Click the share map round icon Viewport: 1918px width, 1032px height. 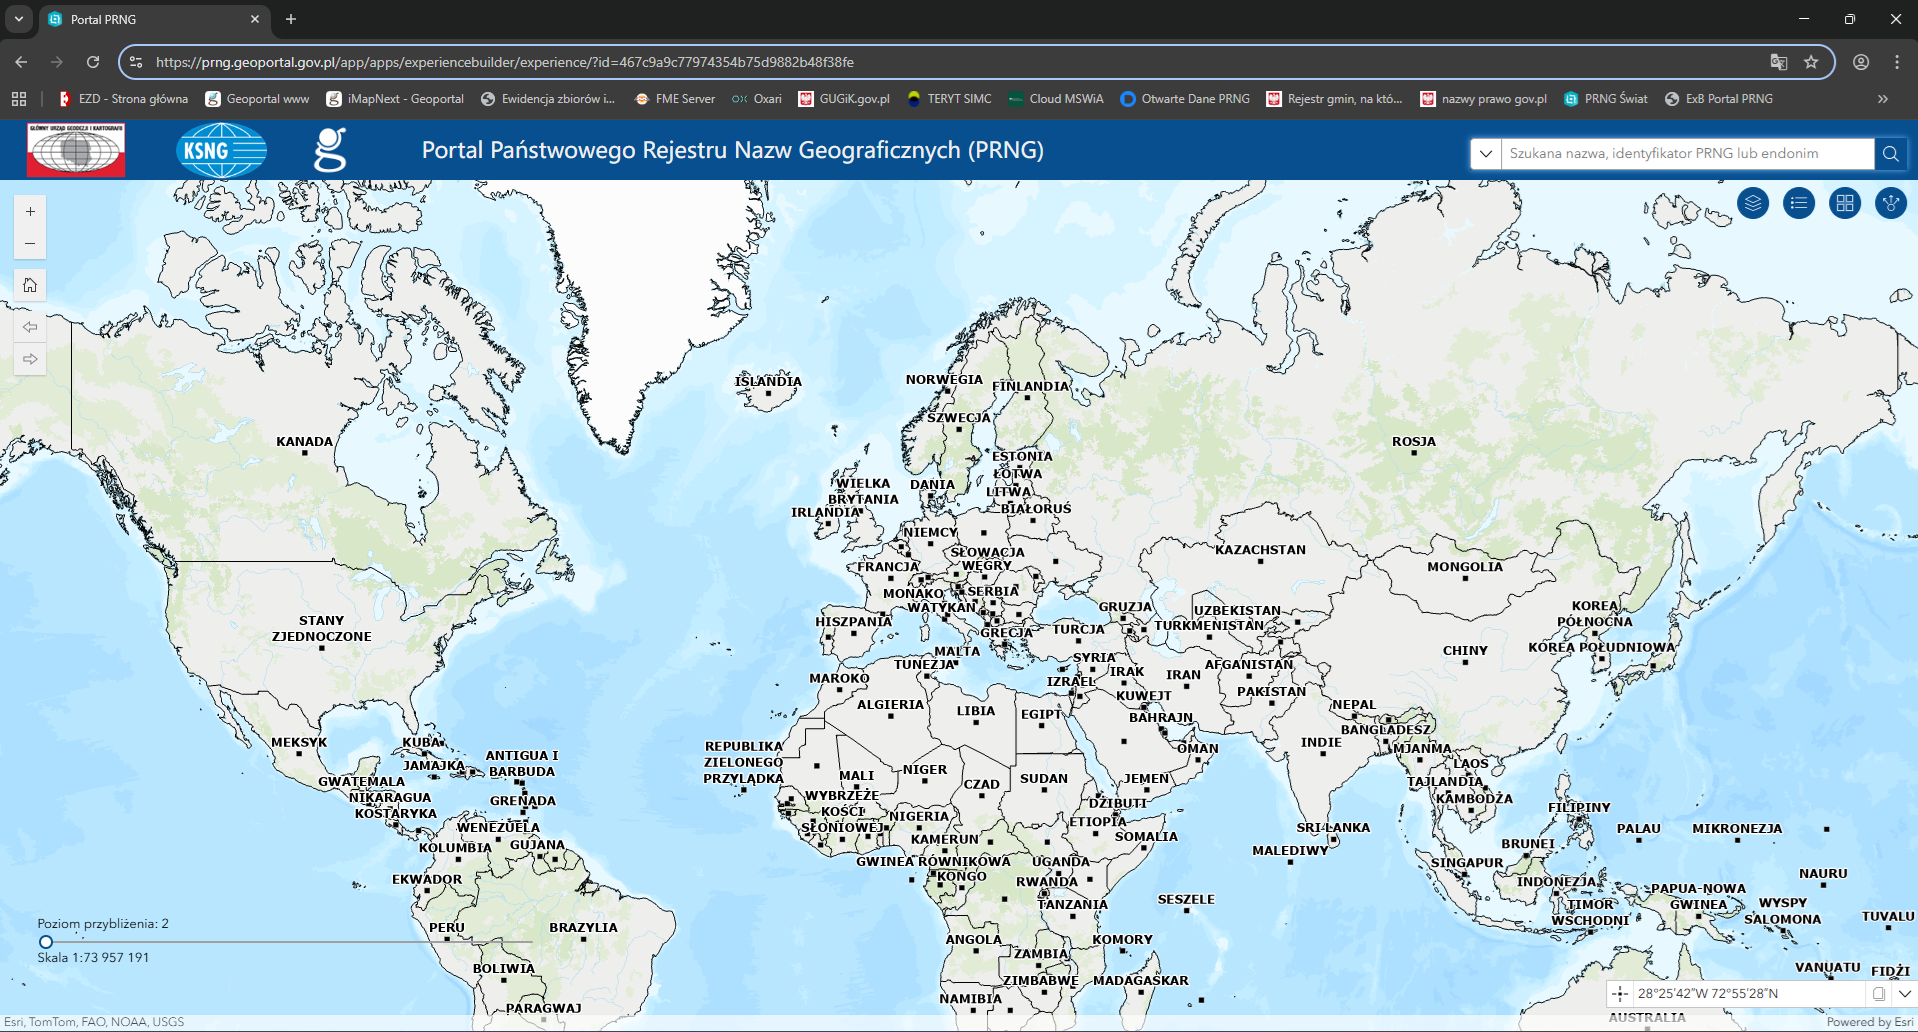[1890, 204]
